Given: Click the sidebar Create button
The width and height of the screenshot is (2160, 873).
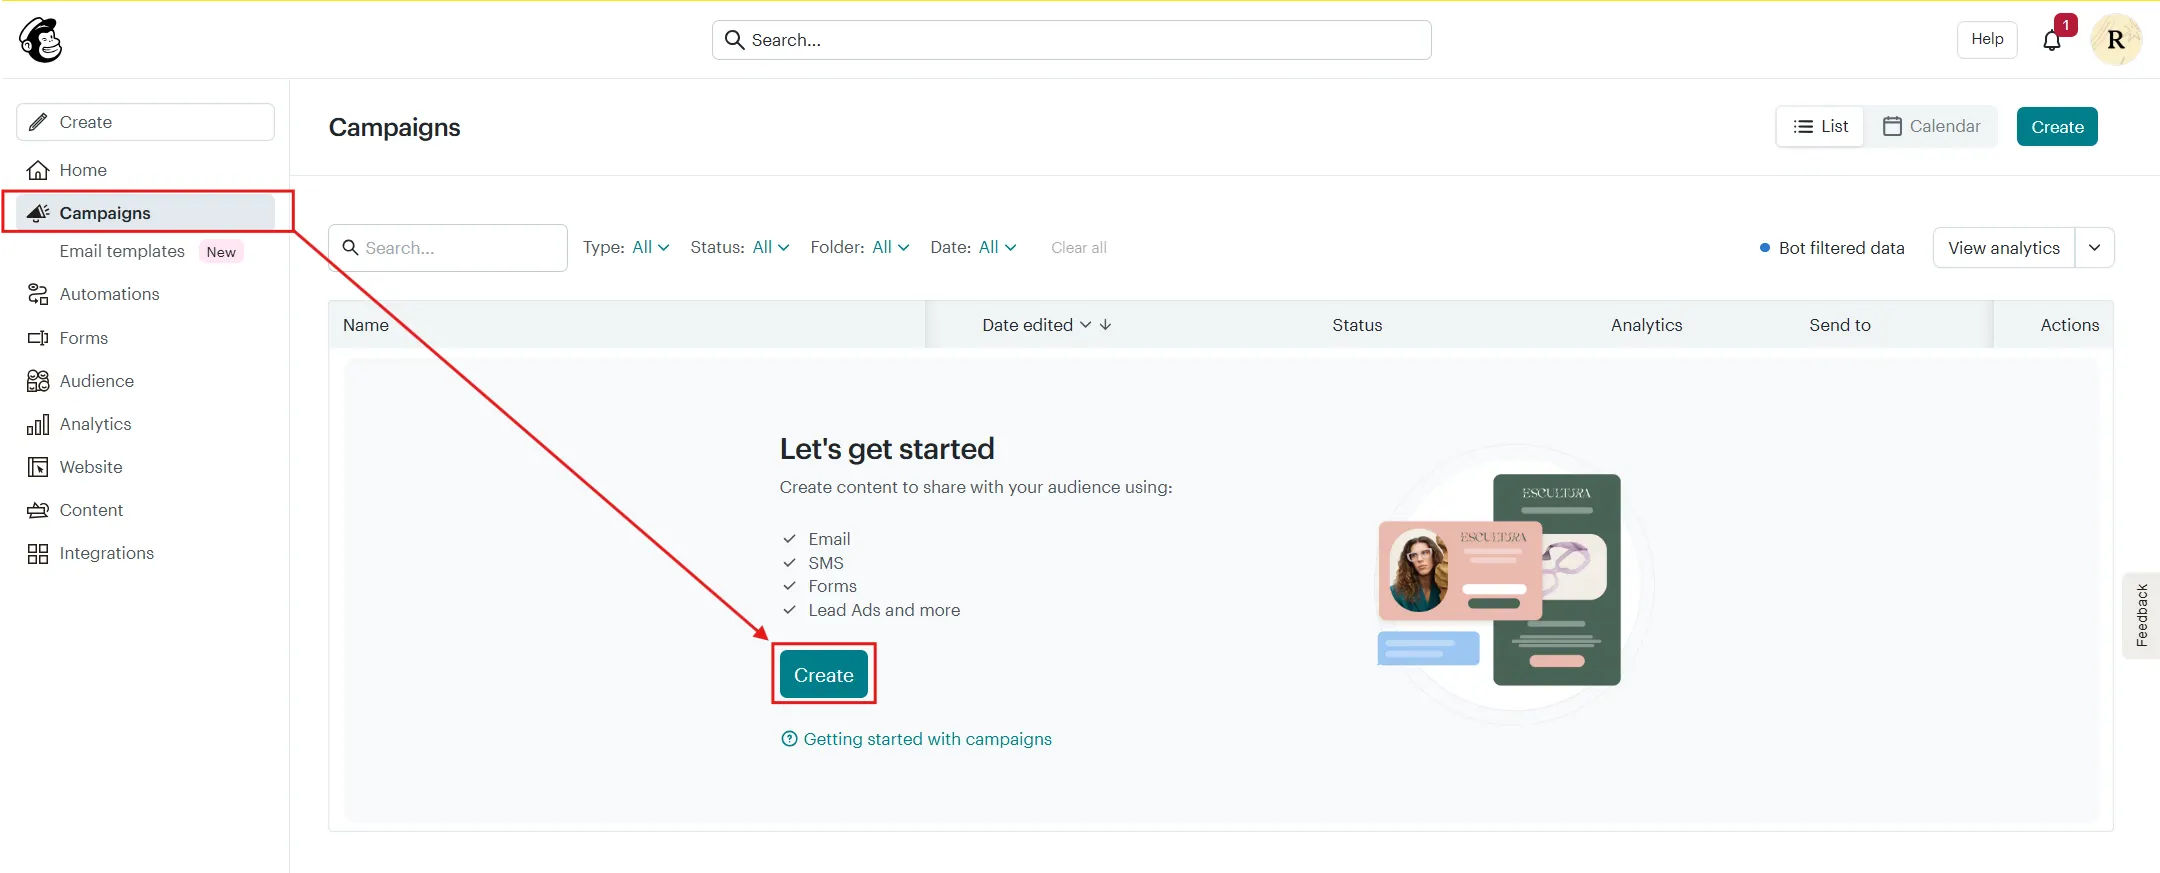Looking at the screenshot, I should coord(145,122).
